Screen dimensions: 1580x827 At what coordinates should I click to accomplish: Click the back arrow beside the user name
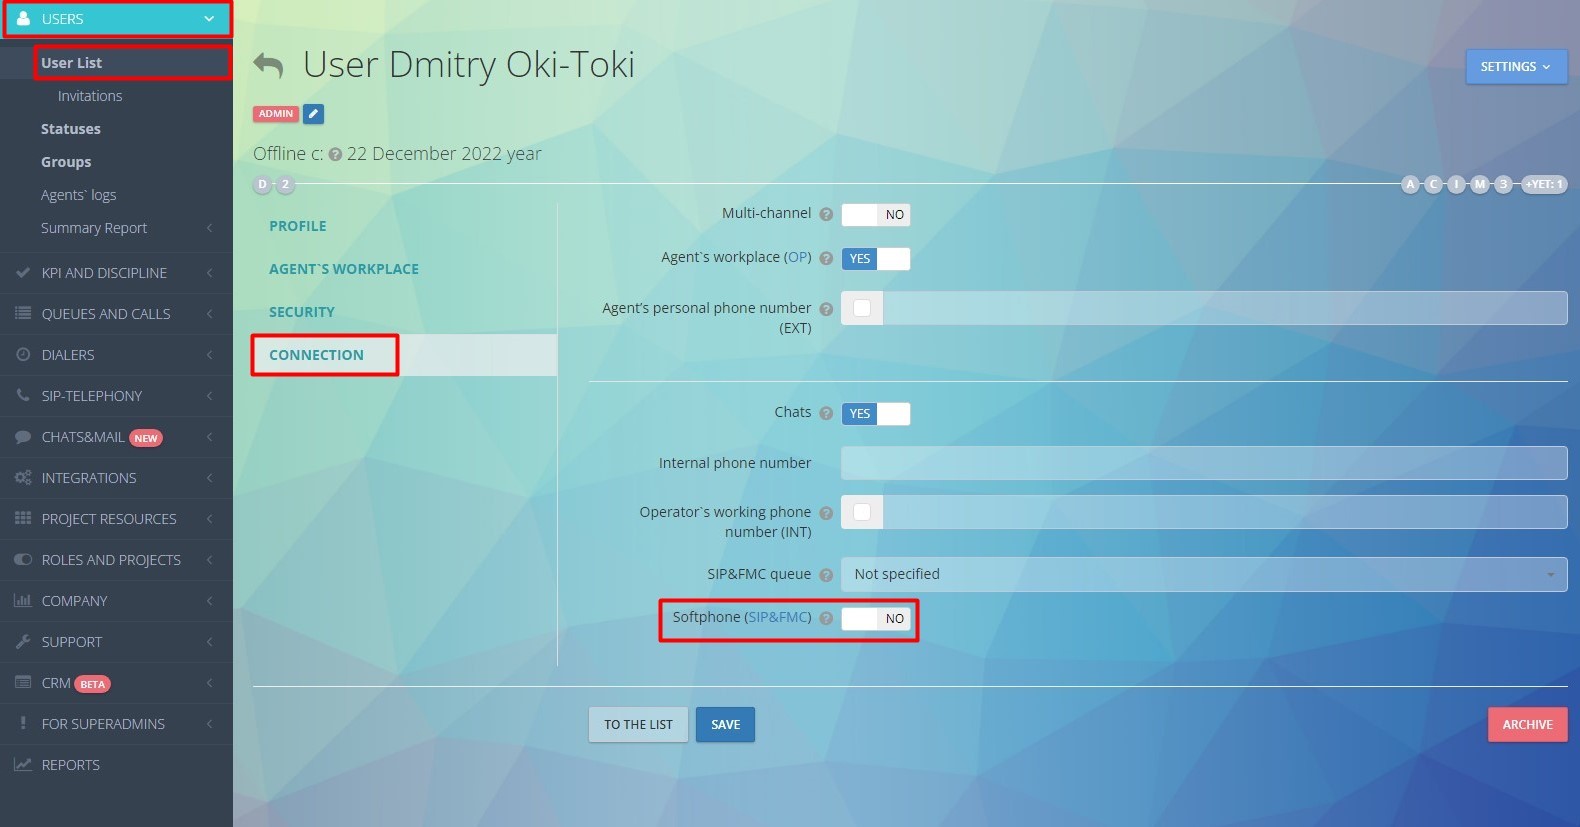(x=268, y=66)
